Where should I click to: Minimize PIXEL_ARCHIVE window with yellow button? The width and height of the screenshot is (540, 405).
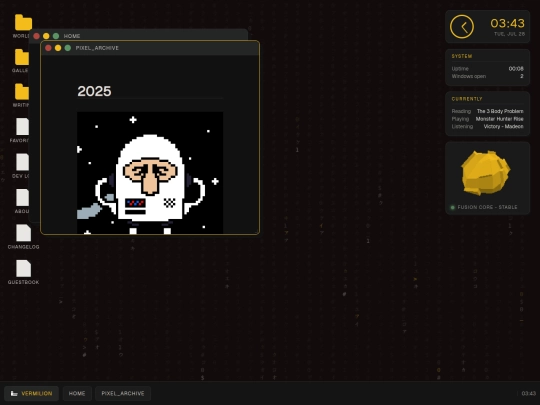tap(58, 48)
